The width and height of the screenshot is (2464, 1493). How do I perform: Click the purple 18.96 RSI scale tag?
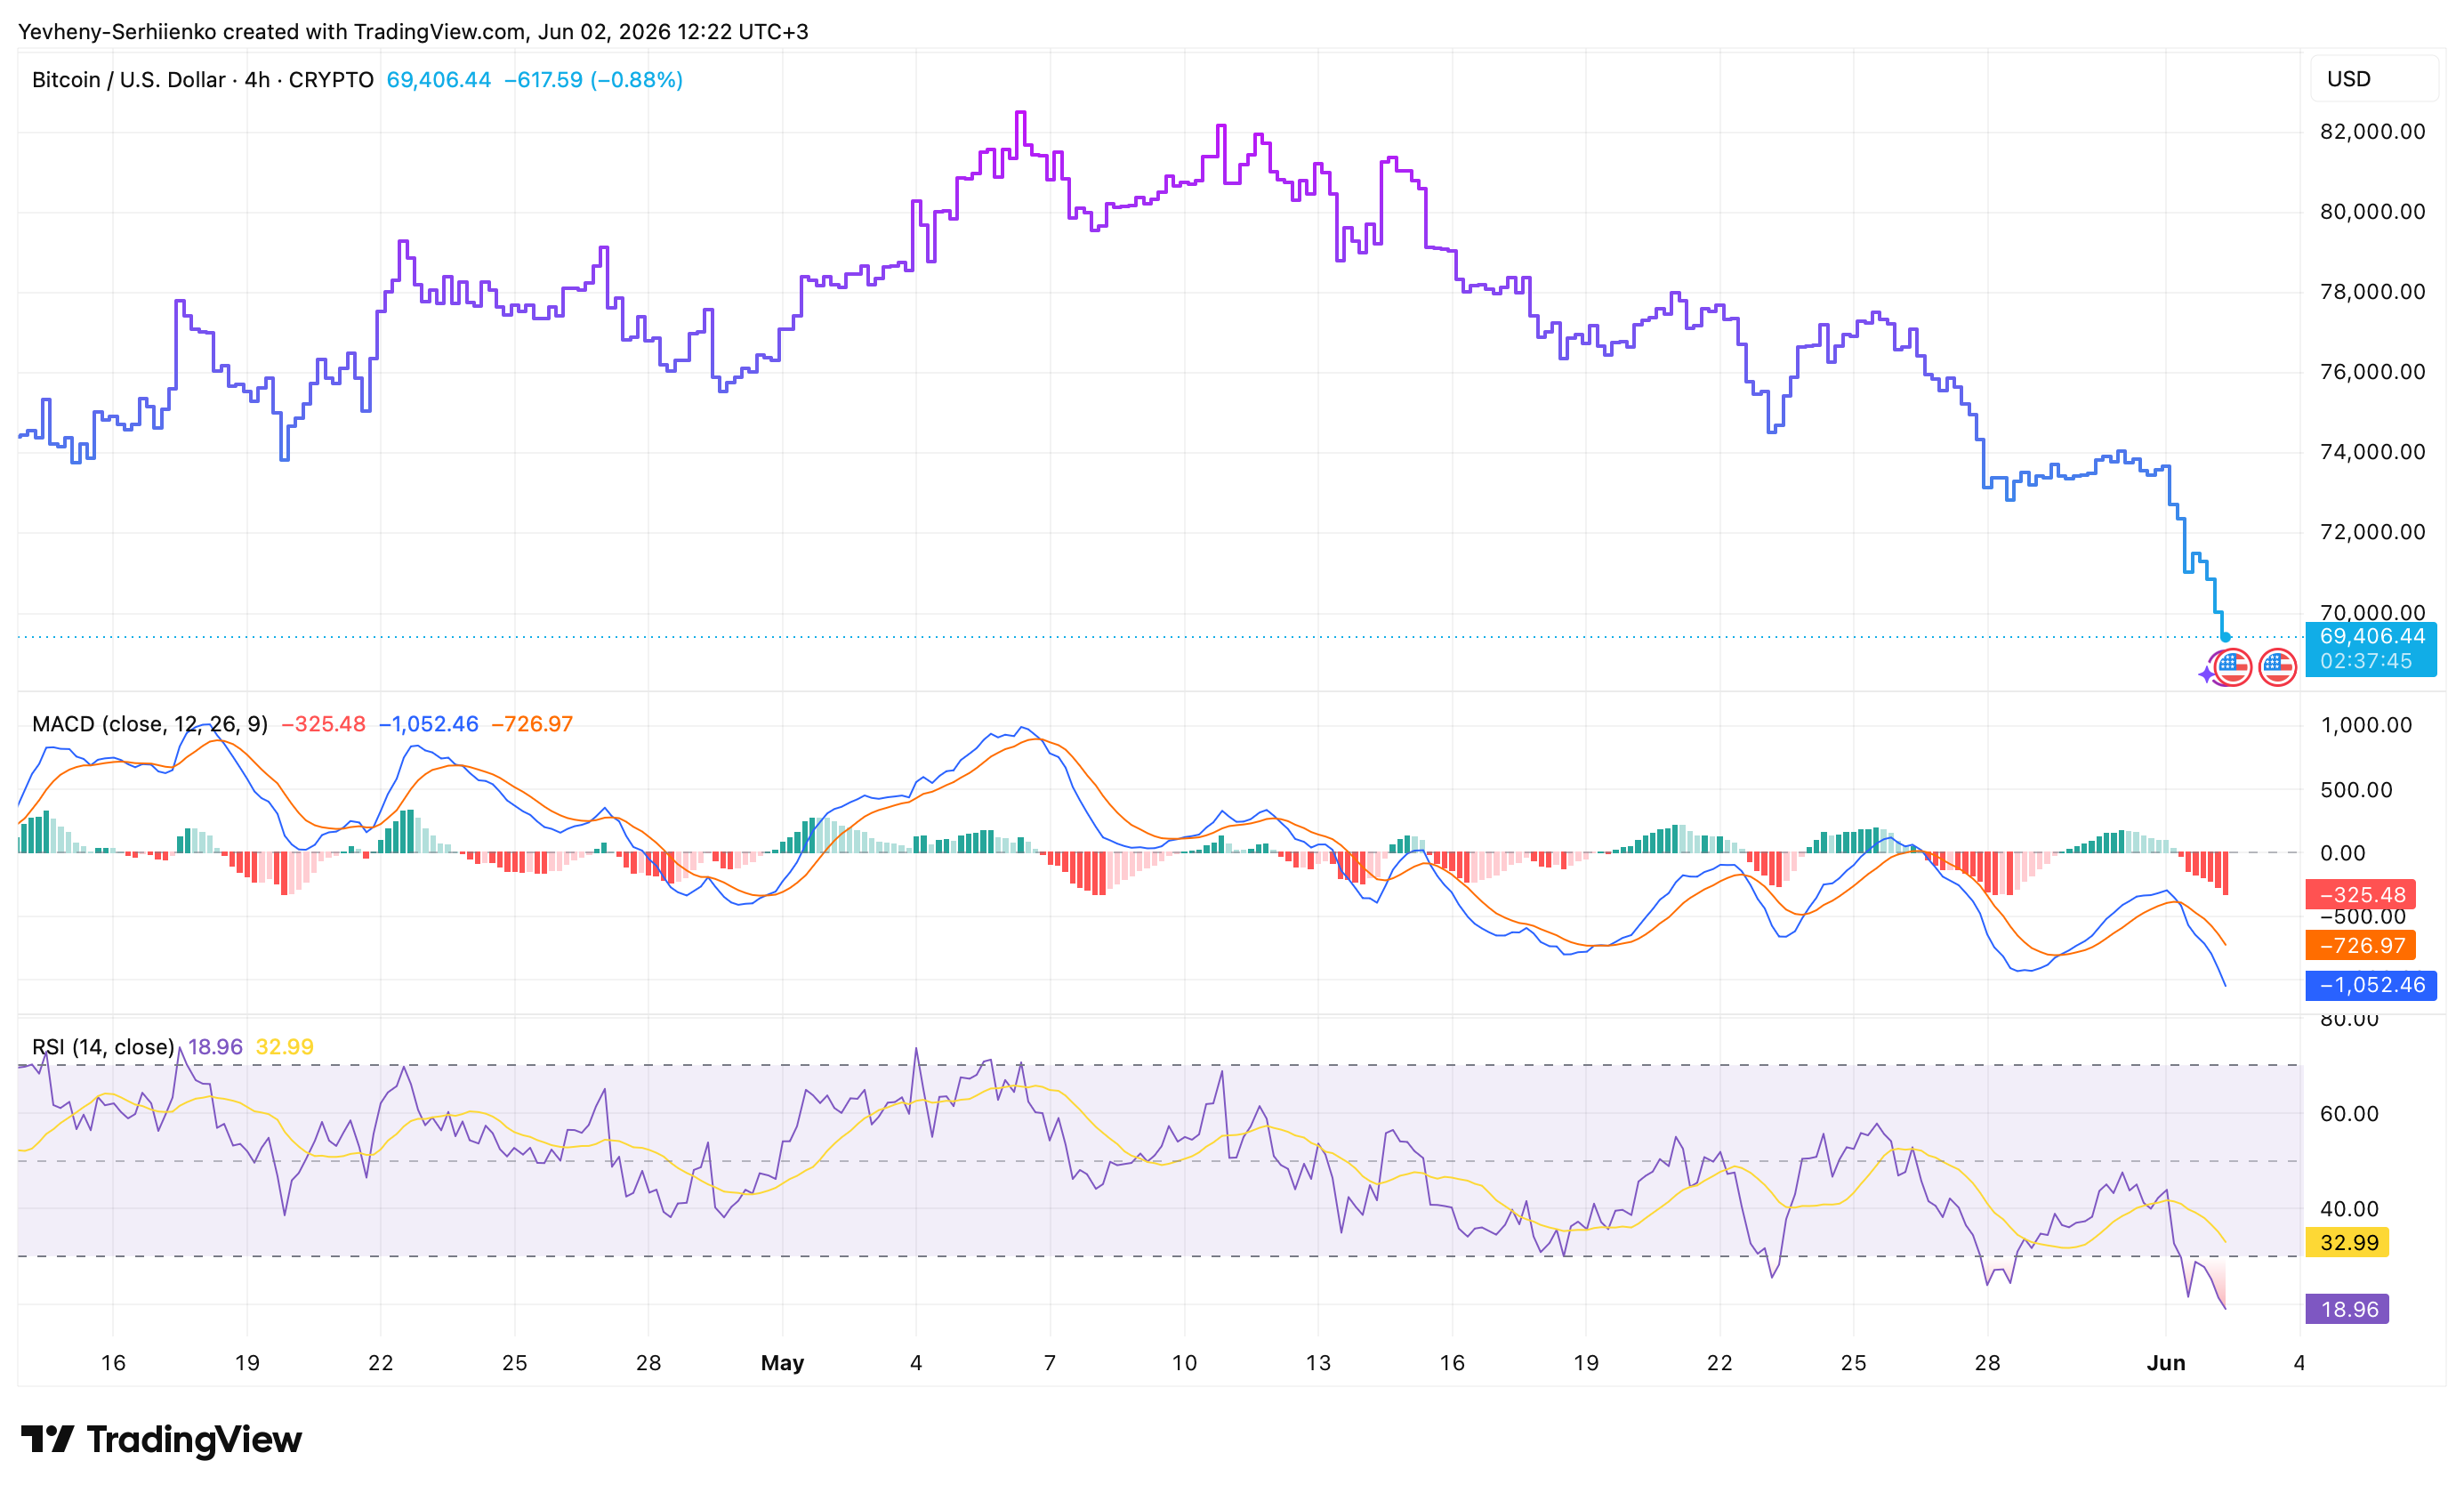click(x=2348, y=1309)
